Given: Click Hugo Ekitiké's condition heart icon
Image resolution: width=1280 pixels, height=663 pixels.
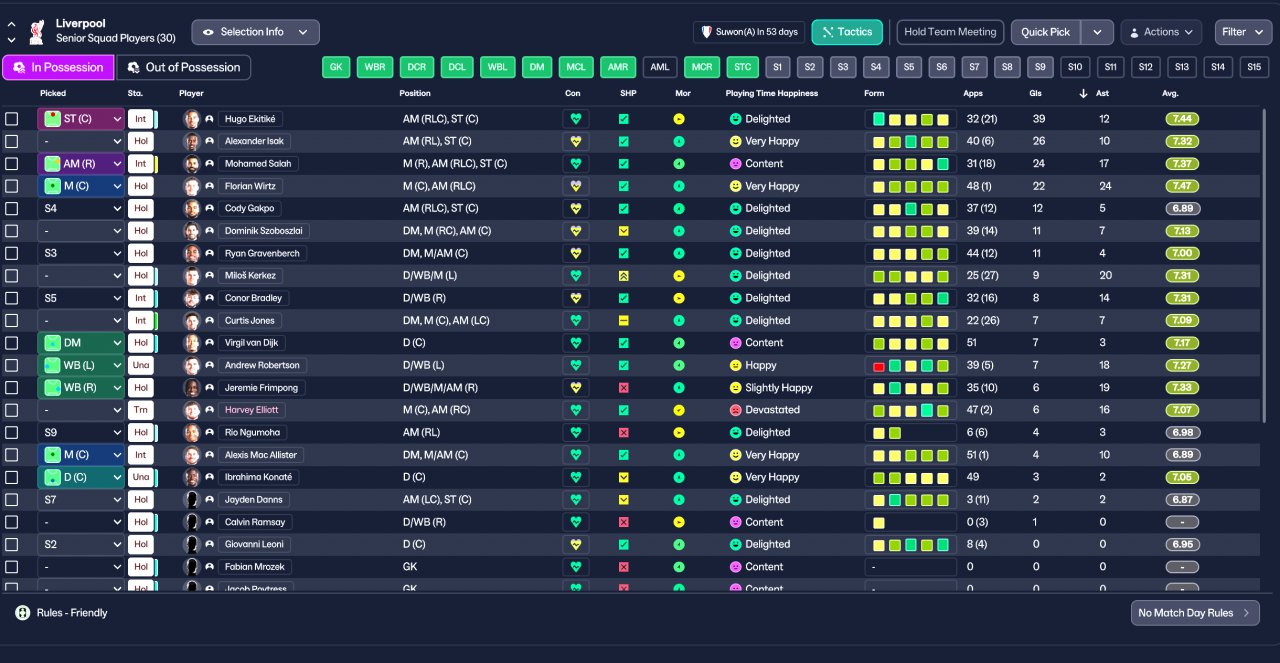Looking at the screenshot, I should [575, 119].
